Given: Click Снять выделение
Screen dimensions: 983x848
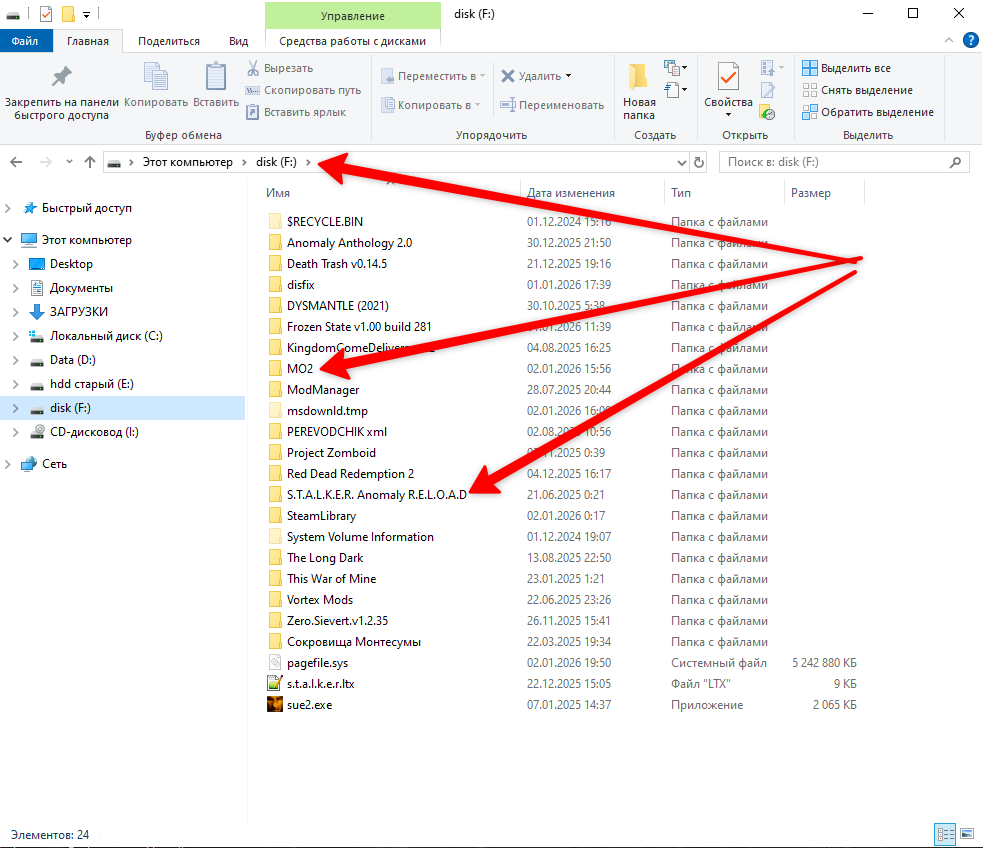Looking at the screenshot, I should tap(858, 90).
